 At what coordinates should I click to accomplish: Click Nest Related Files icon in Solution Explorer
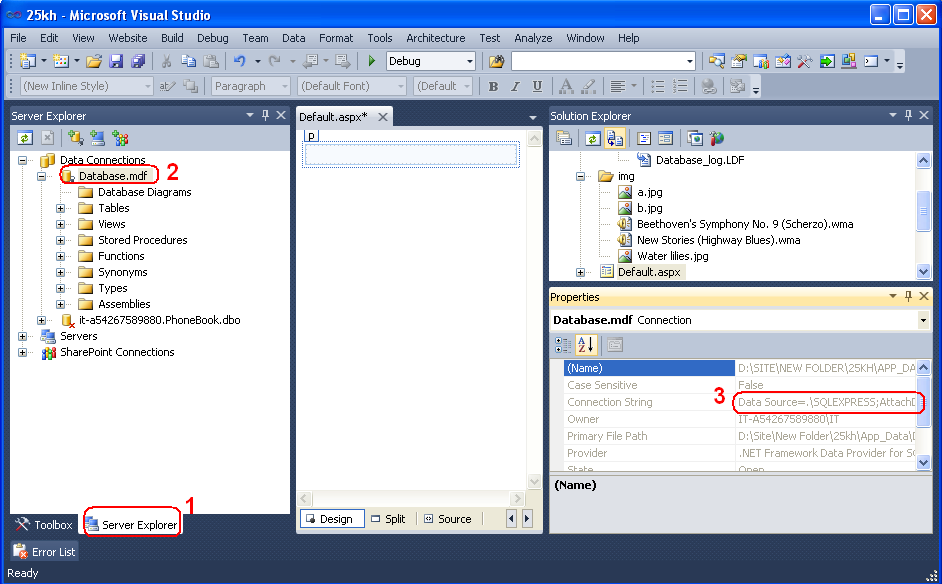(x=615, y=139)
